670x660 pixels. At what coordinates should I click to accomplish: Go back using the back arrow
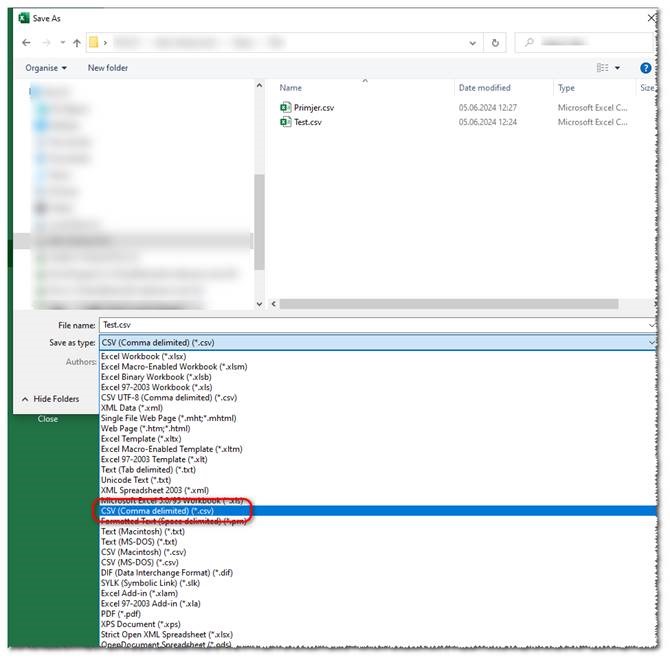[x=26, y=43]
